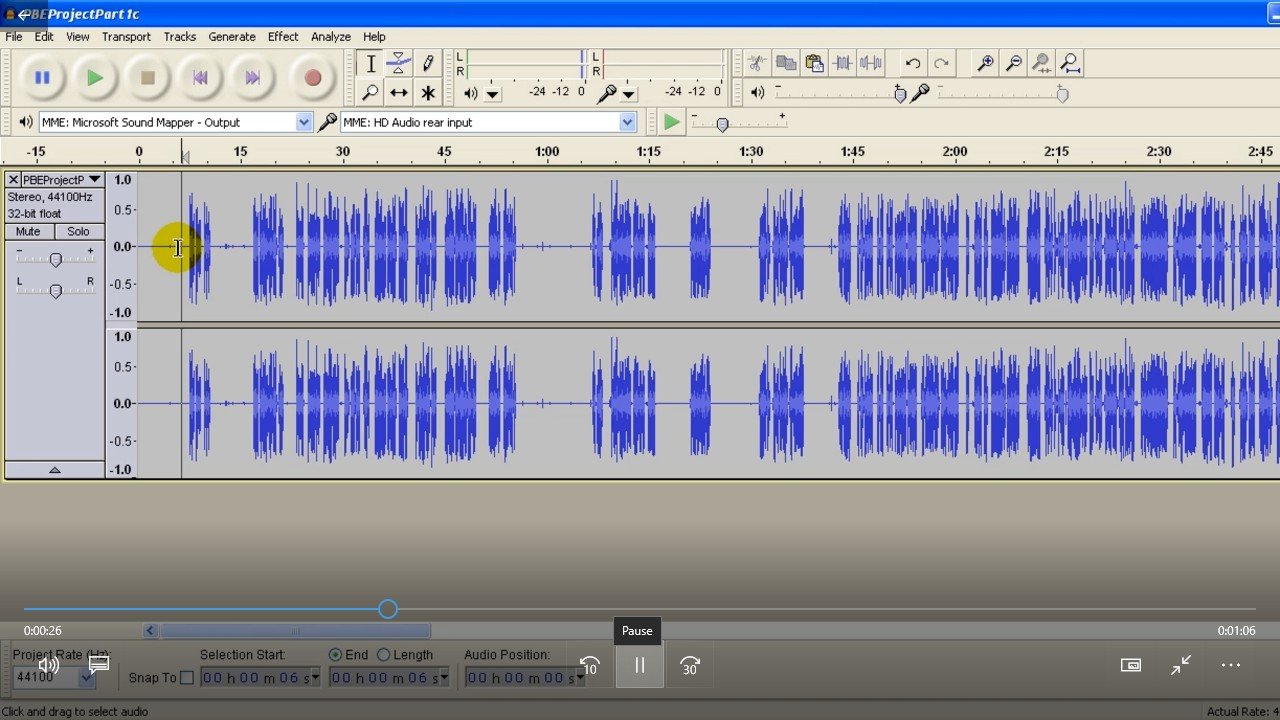This screenshot has width=1280, height=720.
Task: Click the Audacity Pause transport button
Action: pos(42,77)
